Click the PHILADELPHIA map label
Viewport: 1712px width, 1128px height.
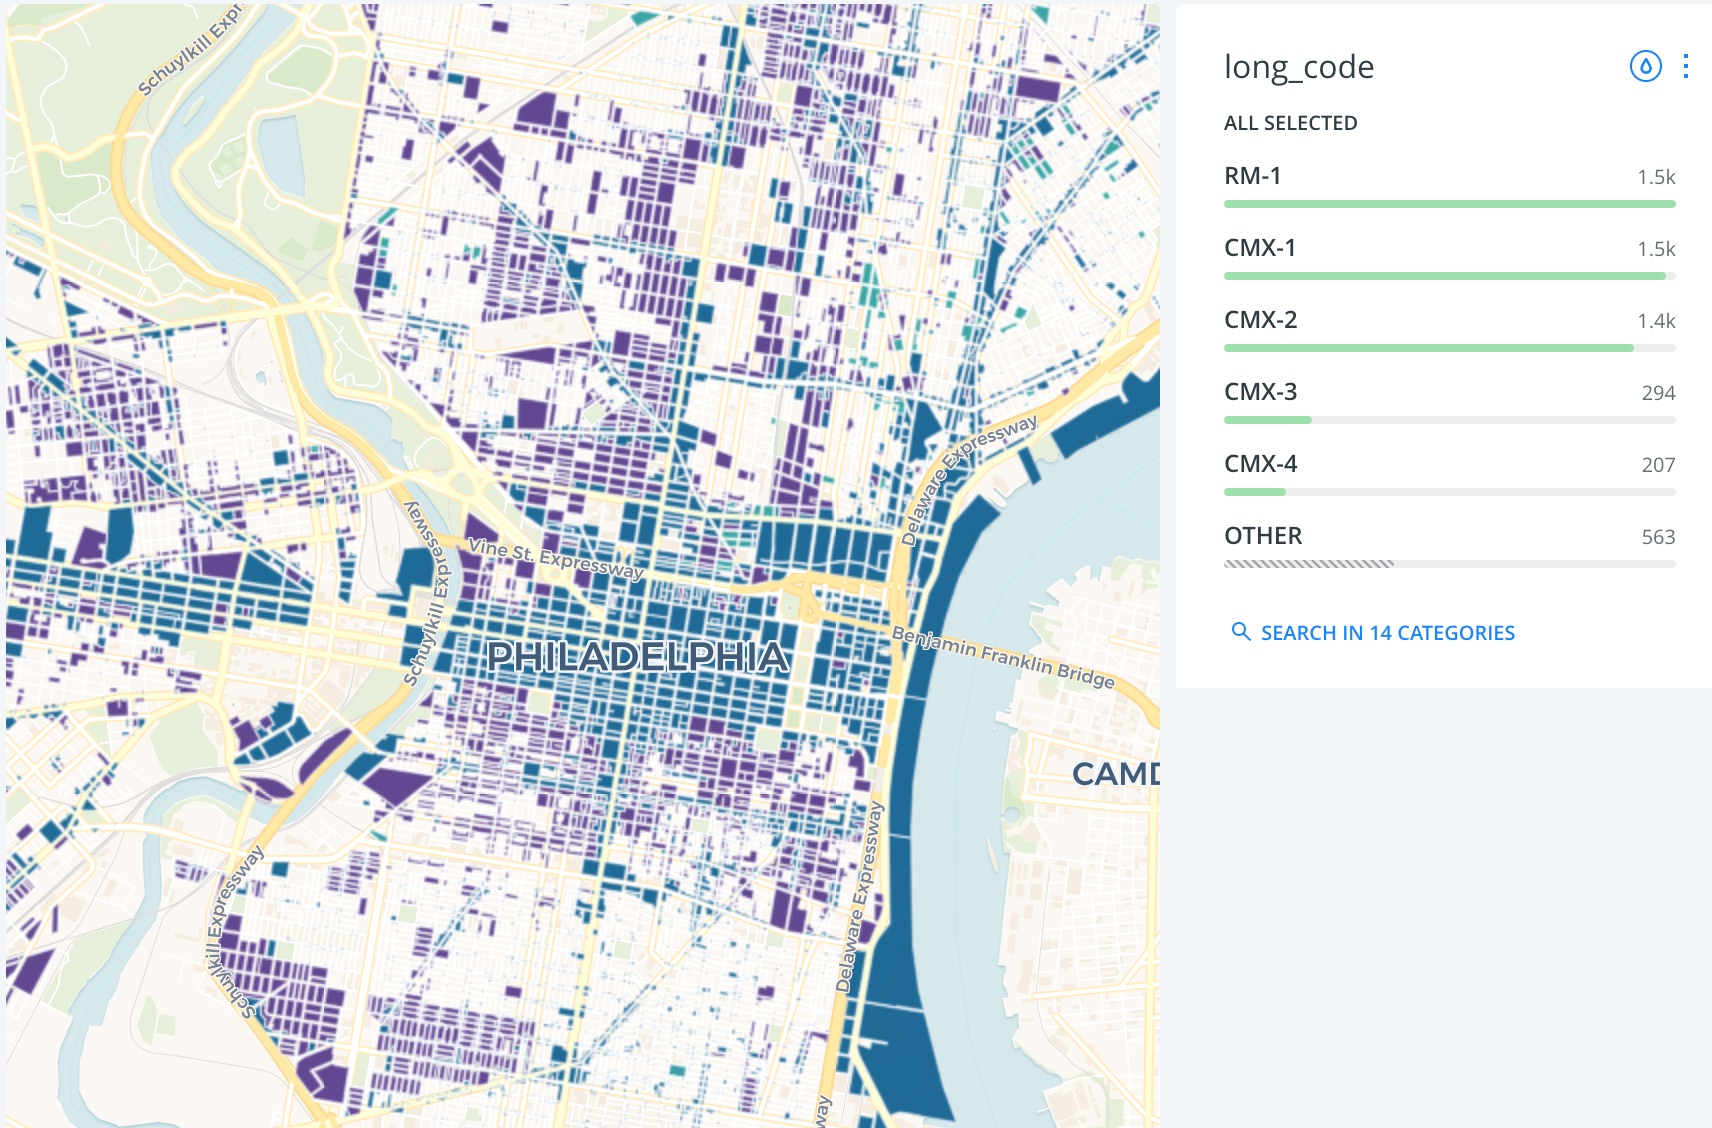(637, 657)
